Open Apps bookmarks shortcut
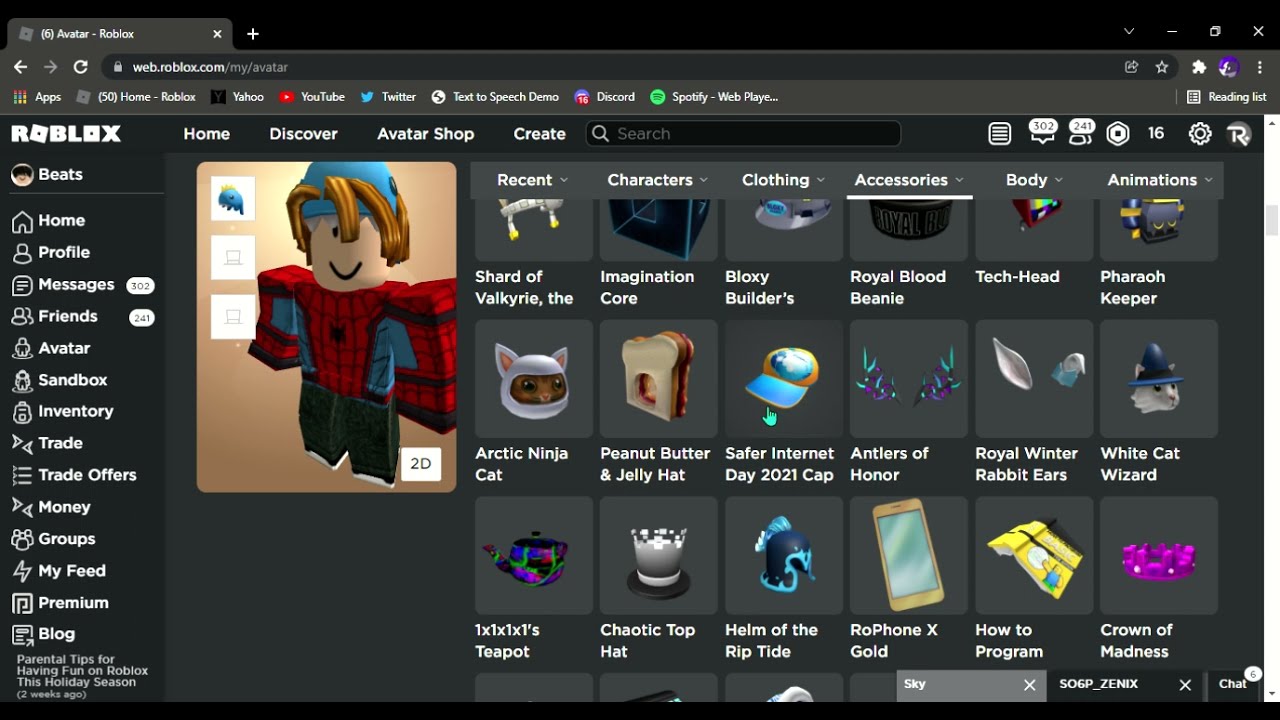1280x720 pixels. coord(37,97)
